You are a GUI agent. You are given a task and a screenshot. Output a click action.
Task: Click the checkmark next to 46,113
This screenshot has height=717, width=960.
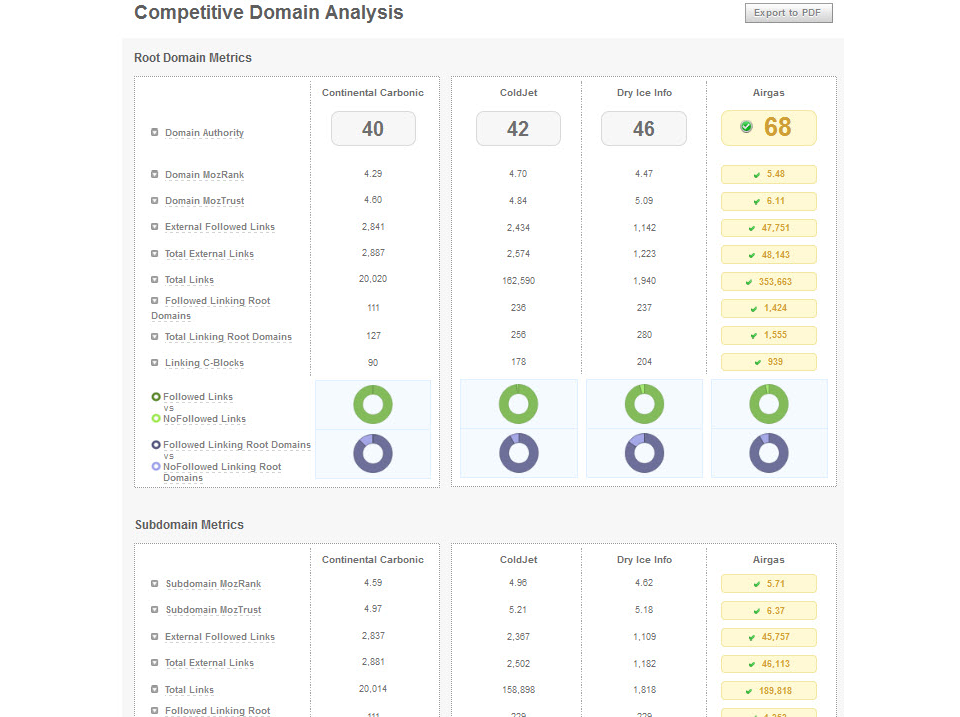tap(752, 664)
